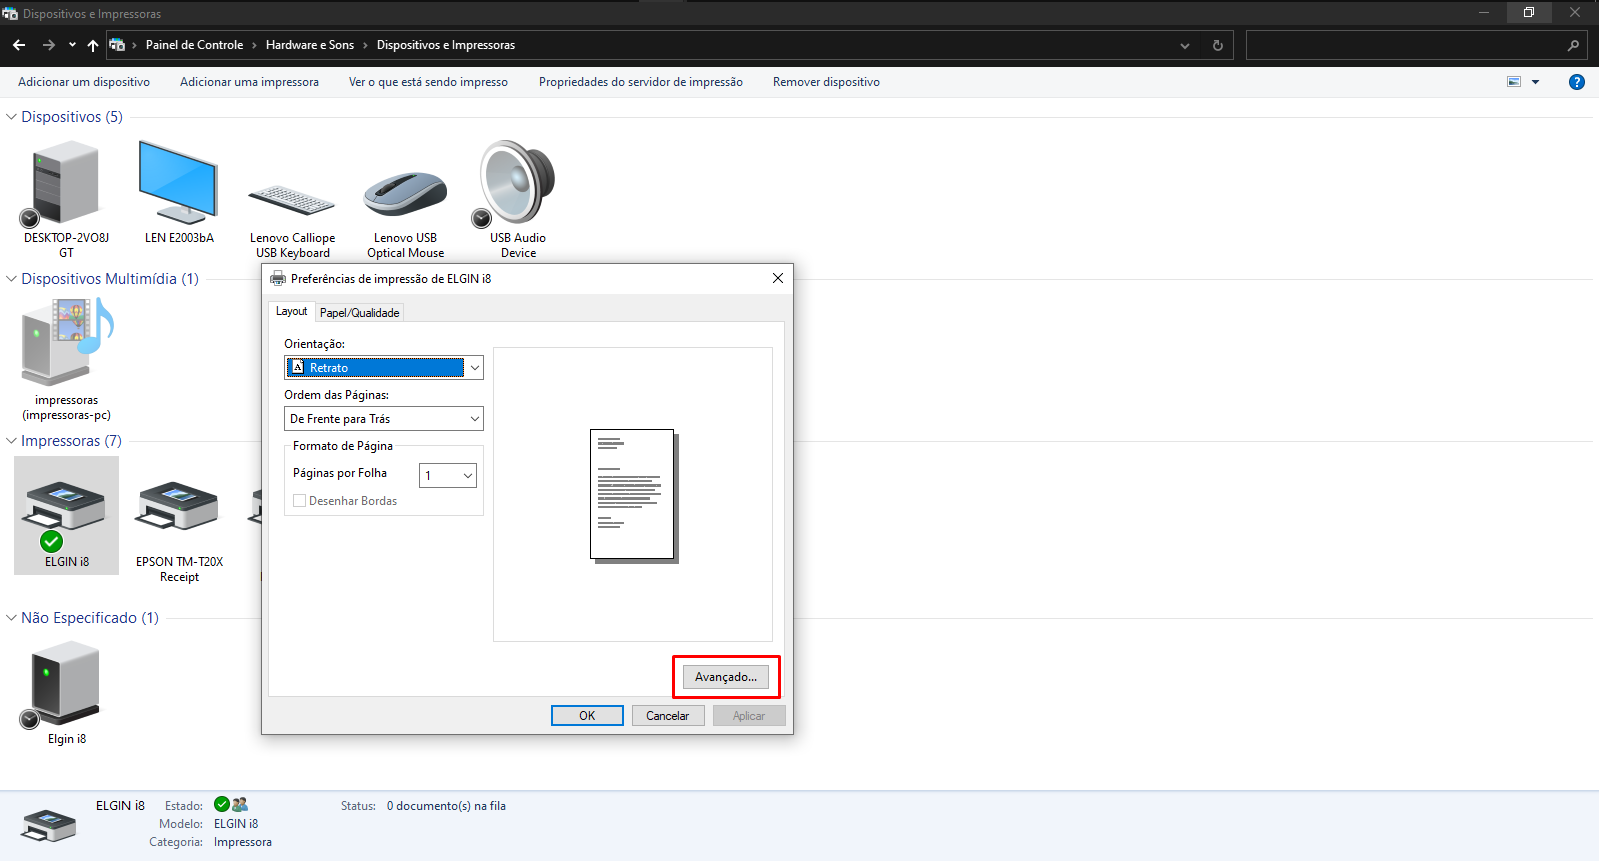Click the unspecified Elgin i8 device icon

tap(66, 685)
